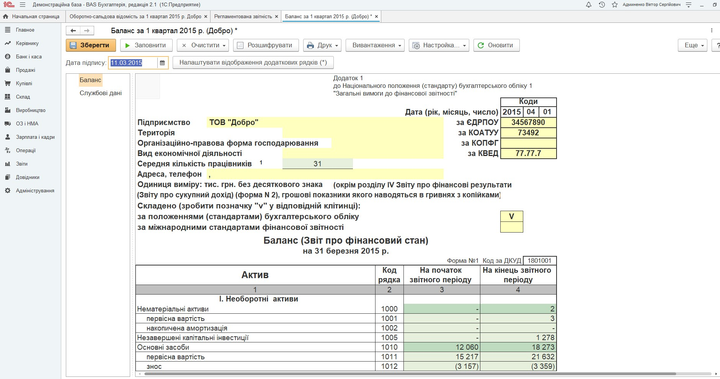Click the Склад warehouse icon
This screenshot has width=720, height=379.
[x=7, y=97]
